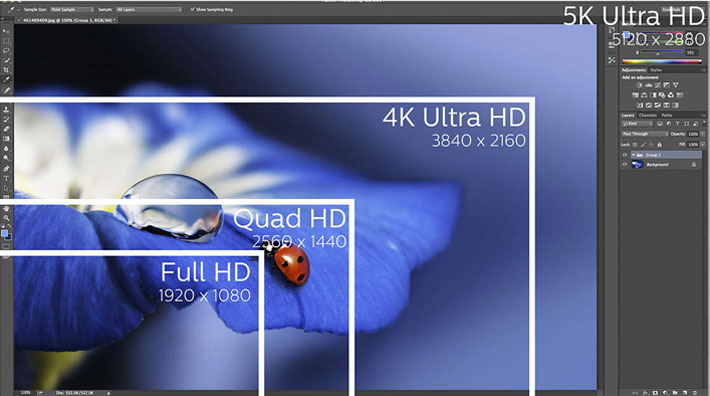Add a Threshold adjustment

coord(657,105)
